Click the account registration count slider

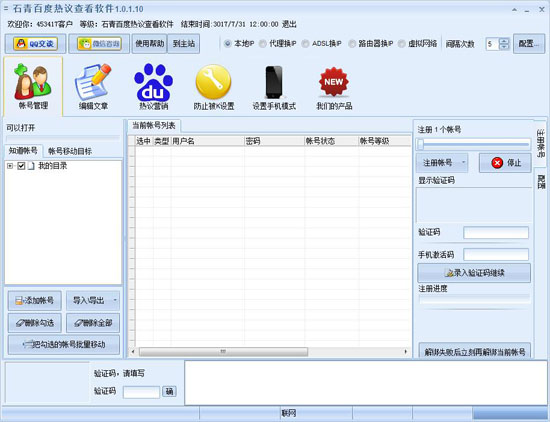pos(474,144)
